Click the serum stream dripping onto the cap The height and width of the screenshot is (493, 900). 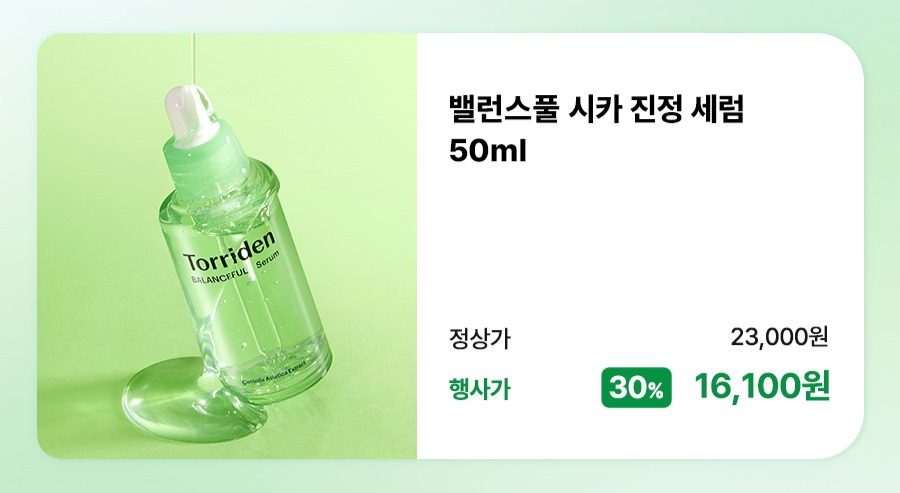click(193, 60)
